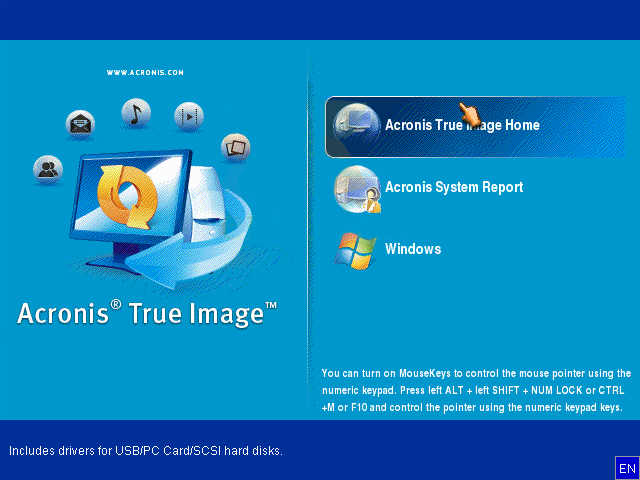Click the Acronis True Image logo title
640x480 pixels.
147,314
